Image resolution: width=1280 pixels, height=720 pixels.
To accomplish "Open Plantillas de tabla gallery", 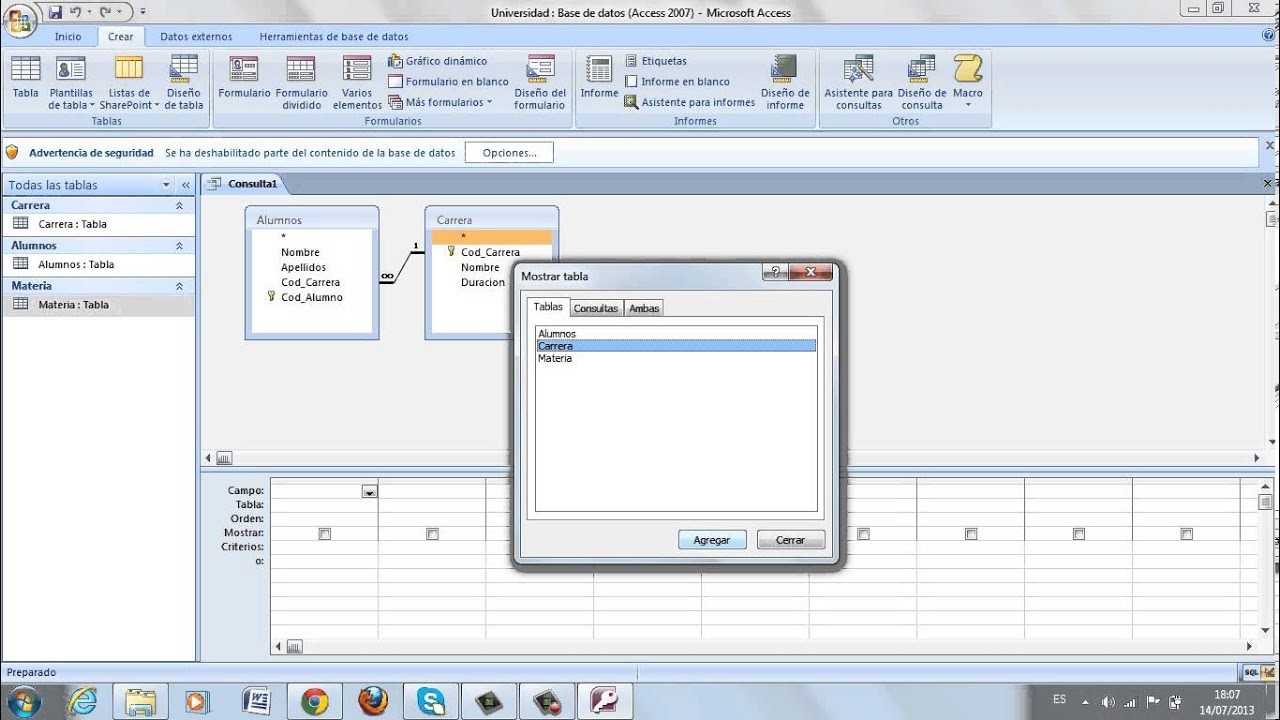I will click(71, 82).
